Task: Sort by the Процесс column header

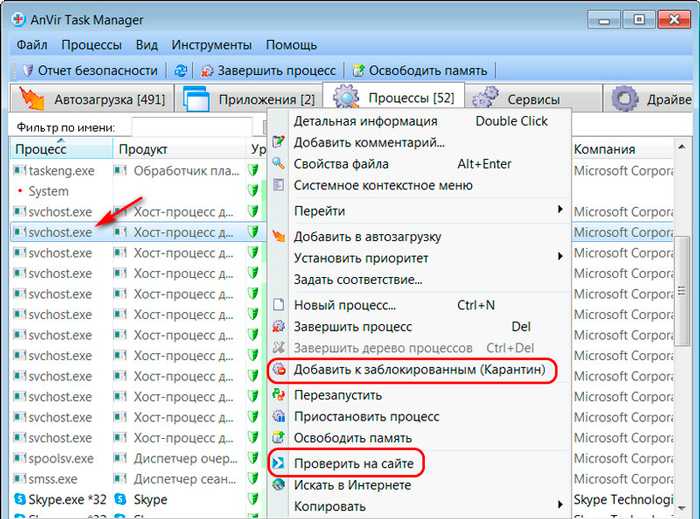Action: [61, 149]
